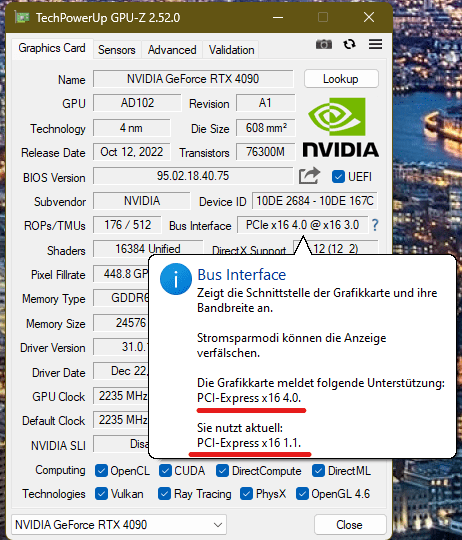Click the Die Size field 608 mm²
The image size is (462, 540).
point(265,128)
